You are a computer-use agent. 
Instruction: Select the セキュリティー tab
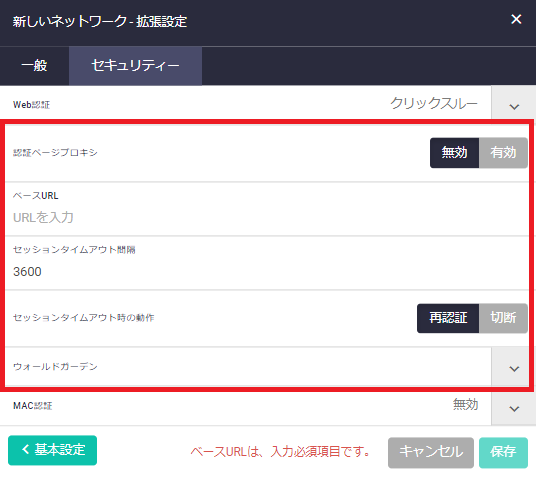(135, 66)
